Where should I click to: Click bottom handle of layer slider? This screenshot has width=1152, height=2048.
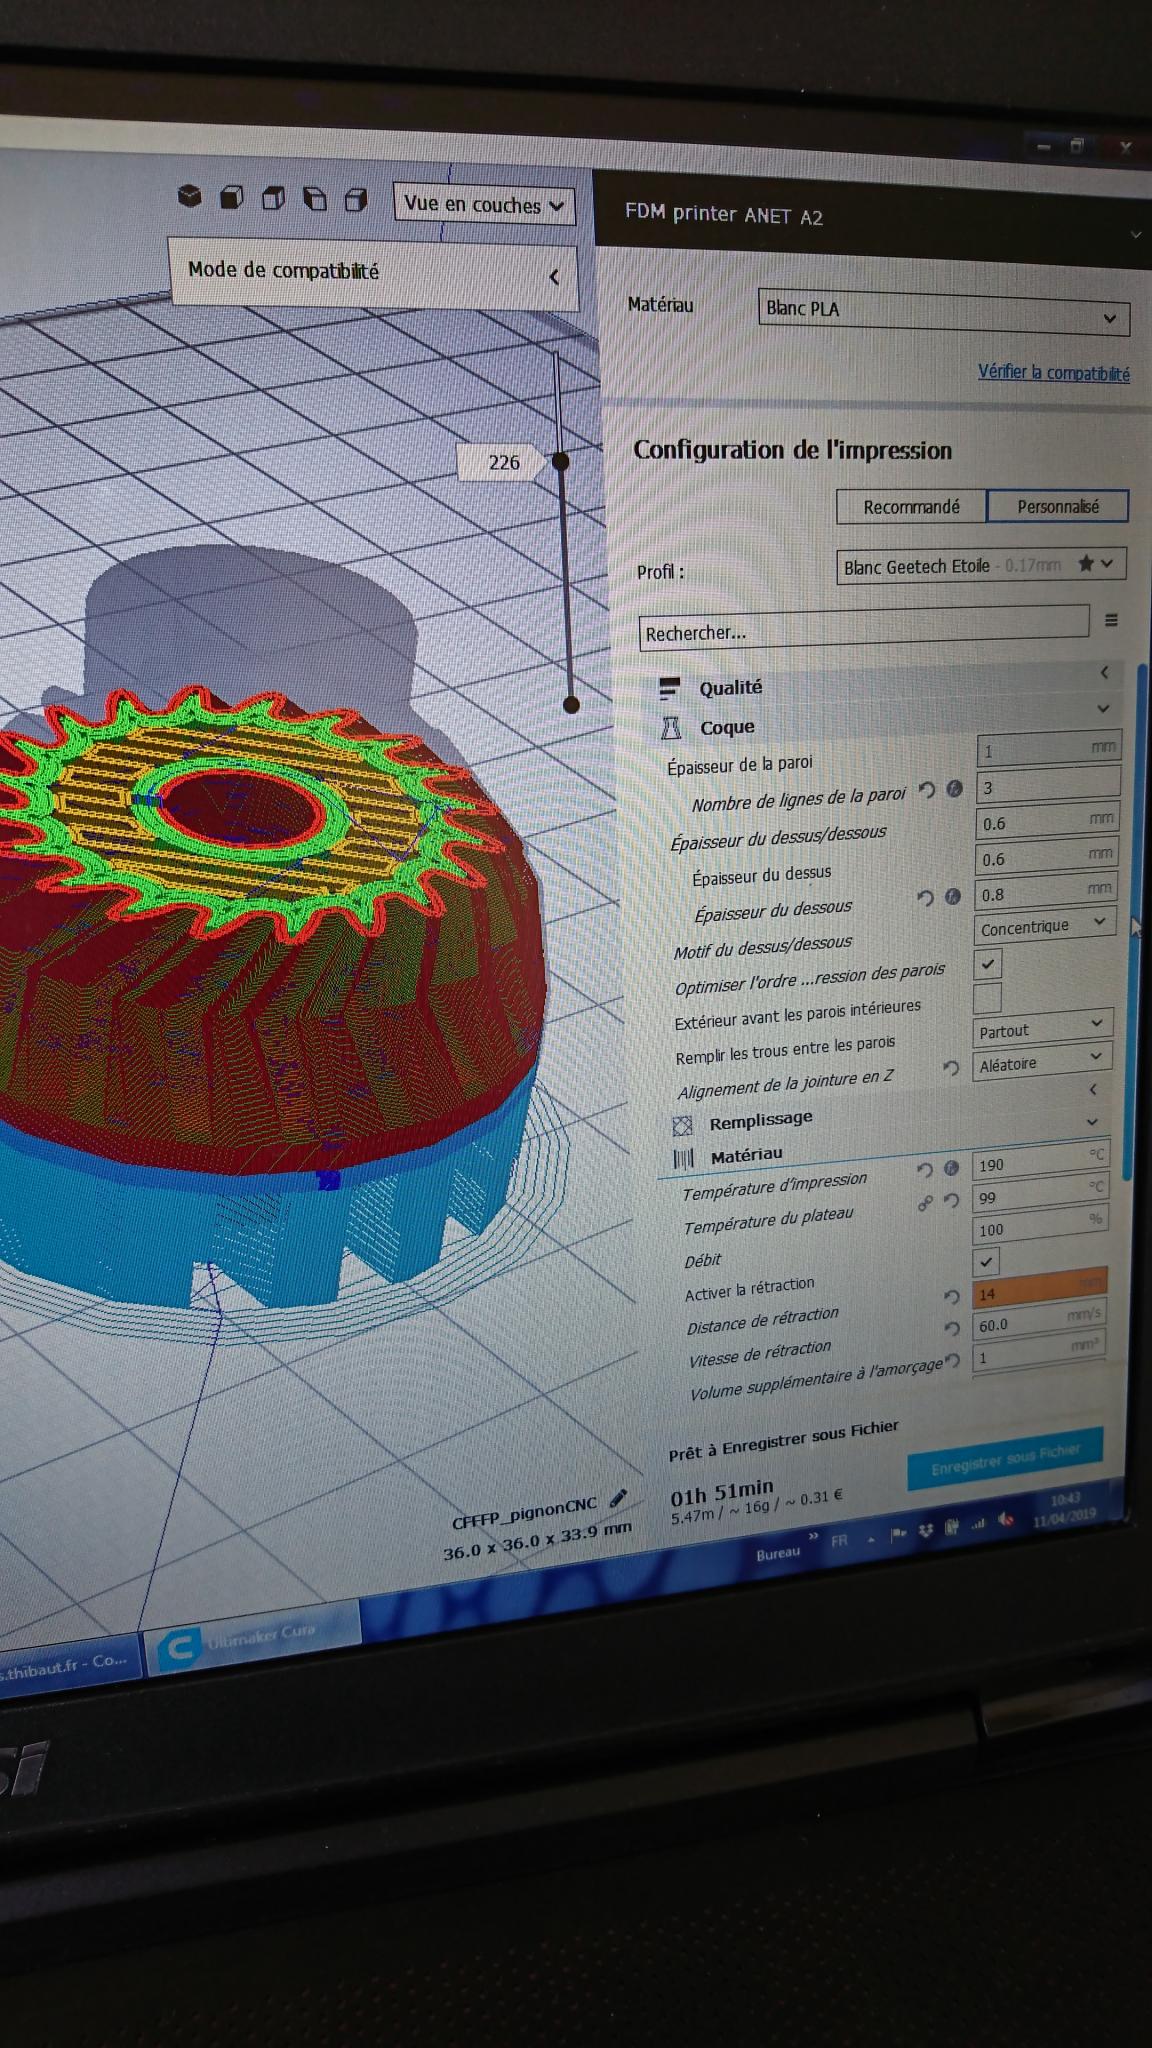tap(571, 705)
